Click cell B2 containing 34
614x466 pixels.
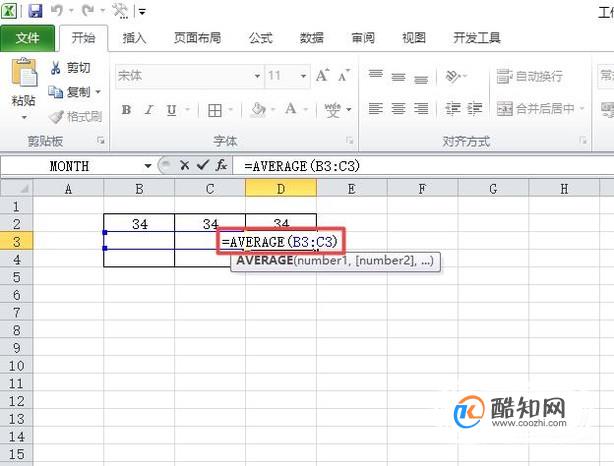pyautogui.click(x=139, y=223)
